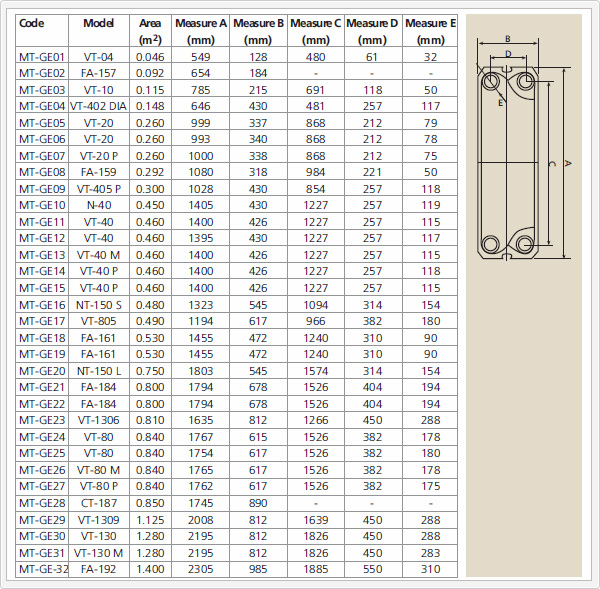Click Measure A value 646
The width and height of the screenshot is (600, 589).
click(201, 106)
